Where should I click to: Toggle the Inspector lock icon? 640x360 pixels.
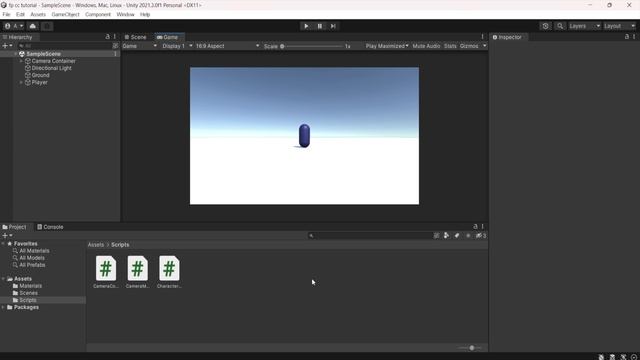click(627, 37)
